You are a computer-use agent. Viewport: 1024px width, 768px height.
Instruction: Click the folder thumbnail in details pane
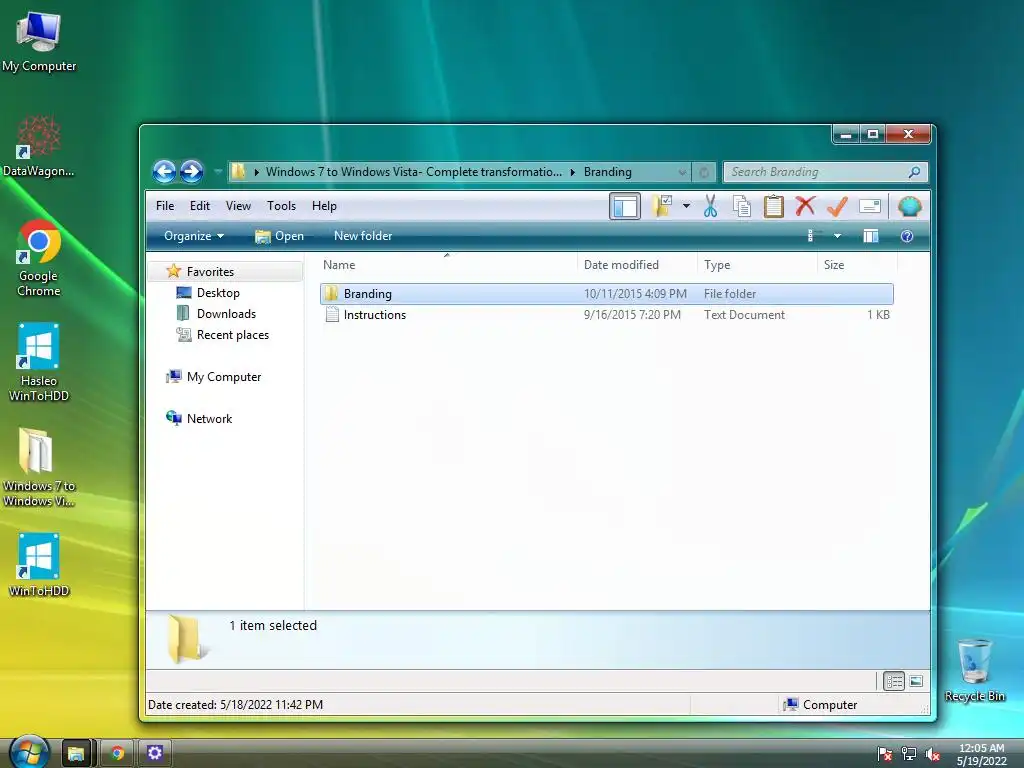186,639
